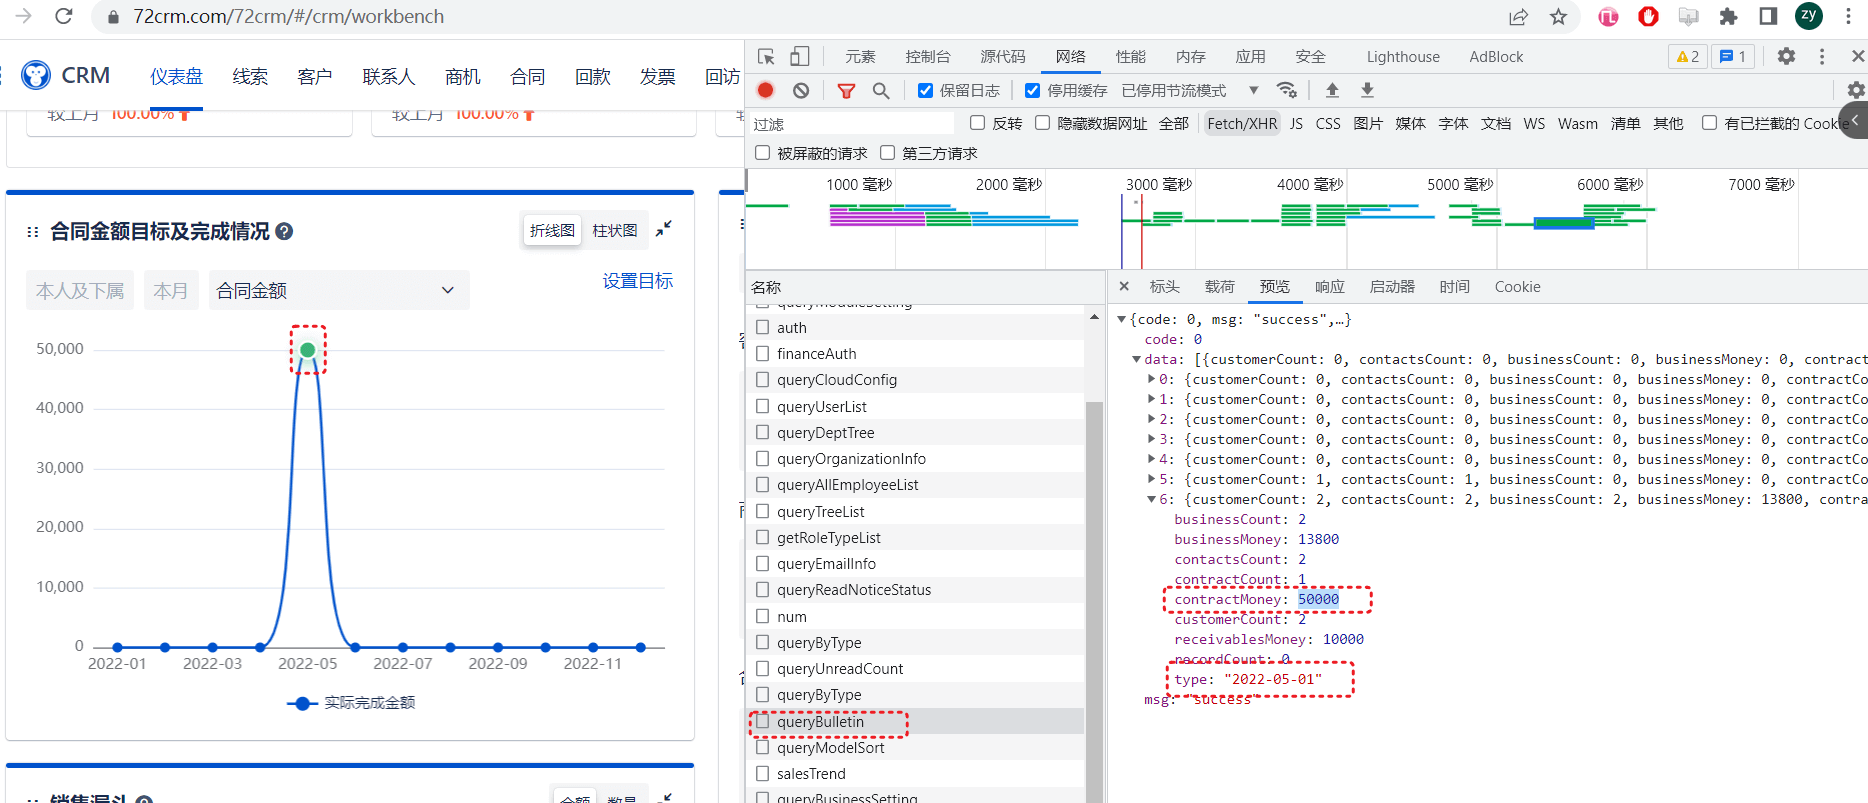The image size is (1868, 803).
Task: Click the drag handle icon beside 合同金额目标及完成情况
Action: pyautogui.click(x=33, y=232)
